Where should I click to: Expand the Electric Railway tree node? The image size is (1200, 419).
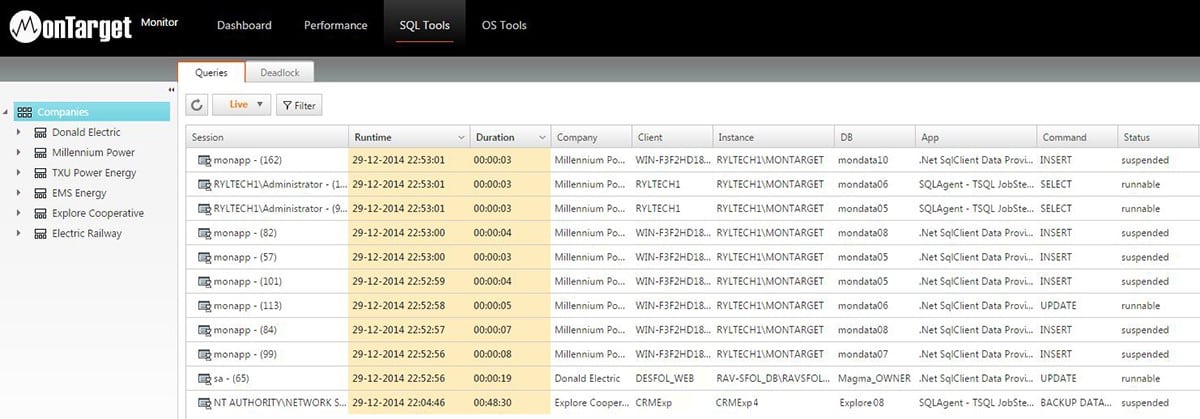(18, 233)
